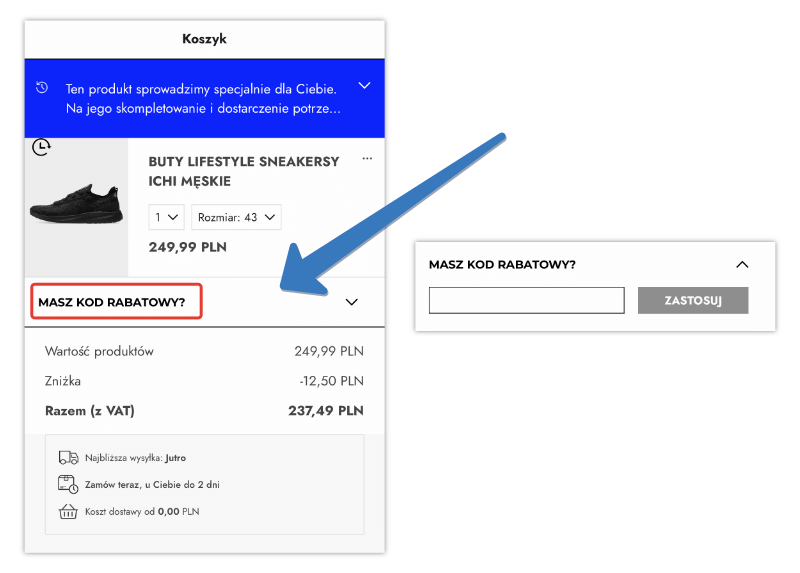Open the Rozmiar: 43 size dropdown
Viewport: 800px width, 573px height.
[236, 217]
